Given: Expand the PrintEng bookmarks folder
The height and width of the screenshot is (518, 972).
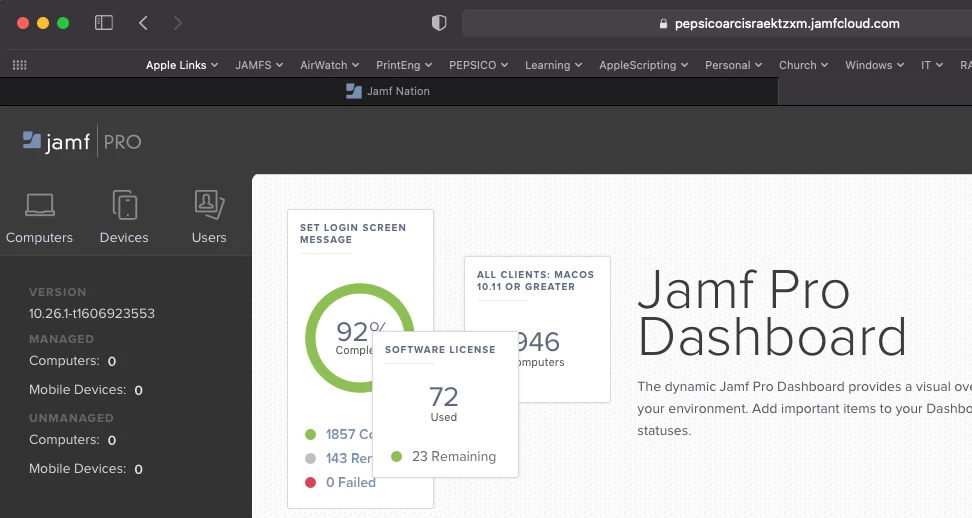Looking at the screenshot, I should tap(404, 65).
